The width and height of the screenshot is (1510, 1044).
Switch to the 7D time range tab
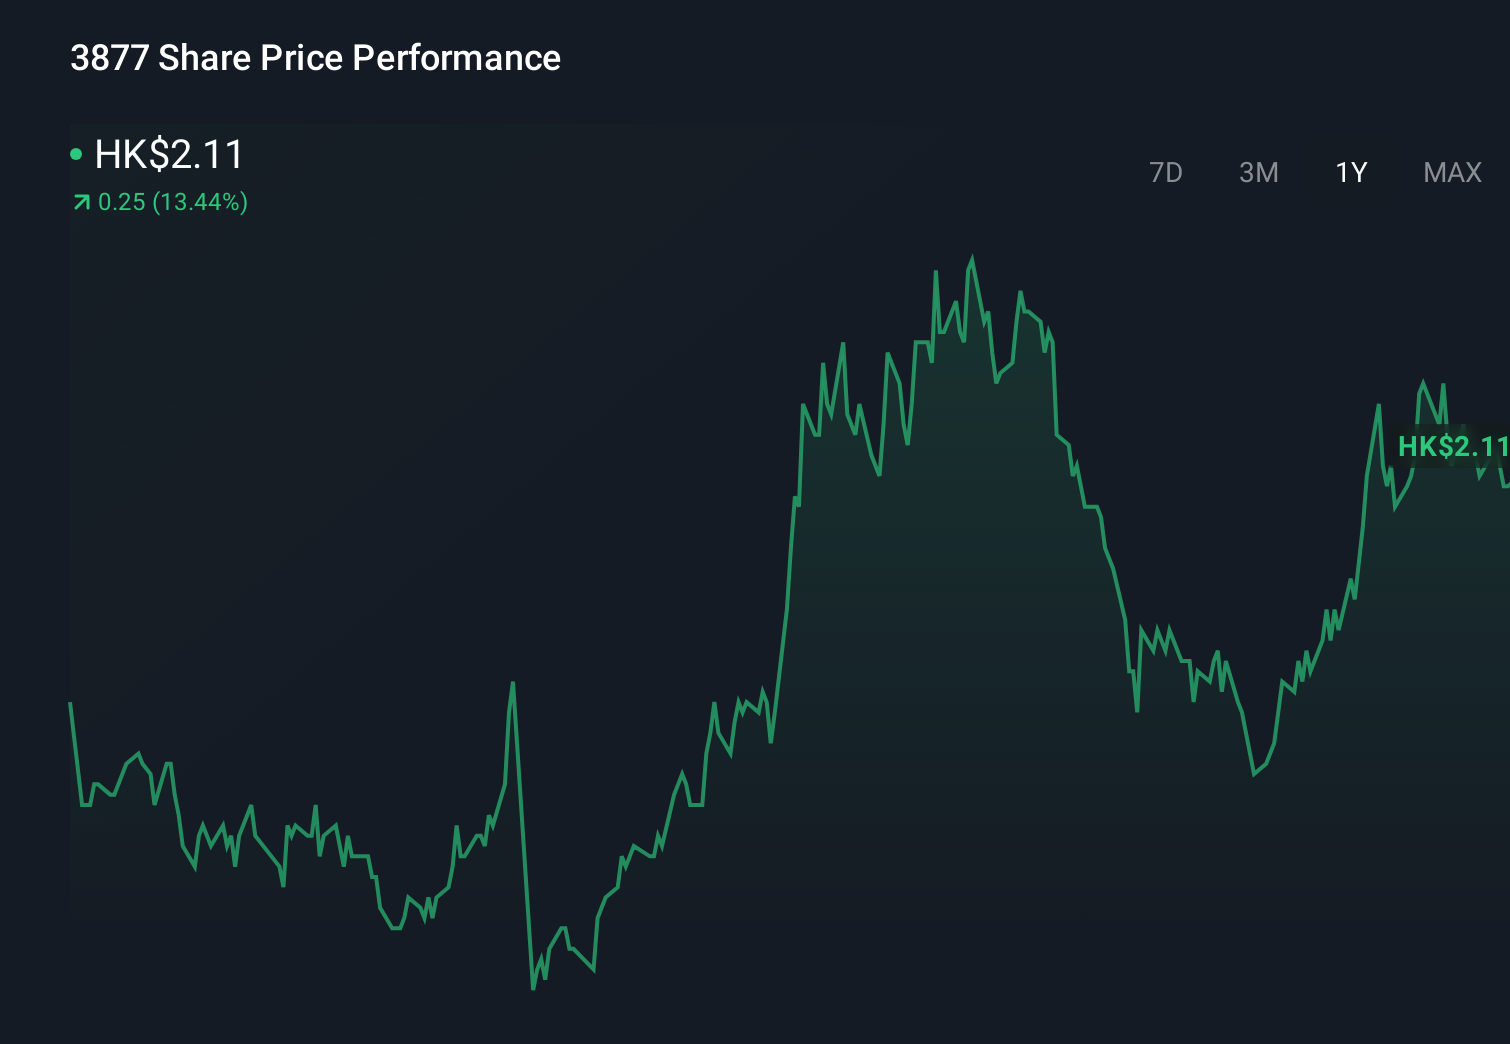coord(1167,172)
